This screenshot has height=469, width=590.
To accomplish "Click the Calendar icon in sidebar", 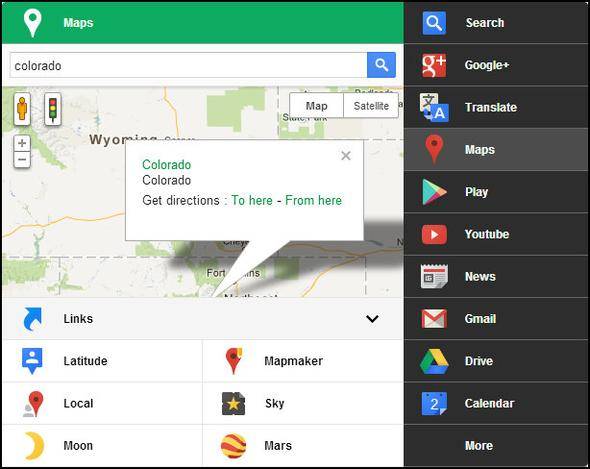I will pyautogui.click(x=434, y=404).
